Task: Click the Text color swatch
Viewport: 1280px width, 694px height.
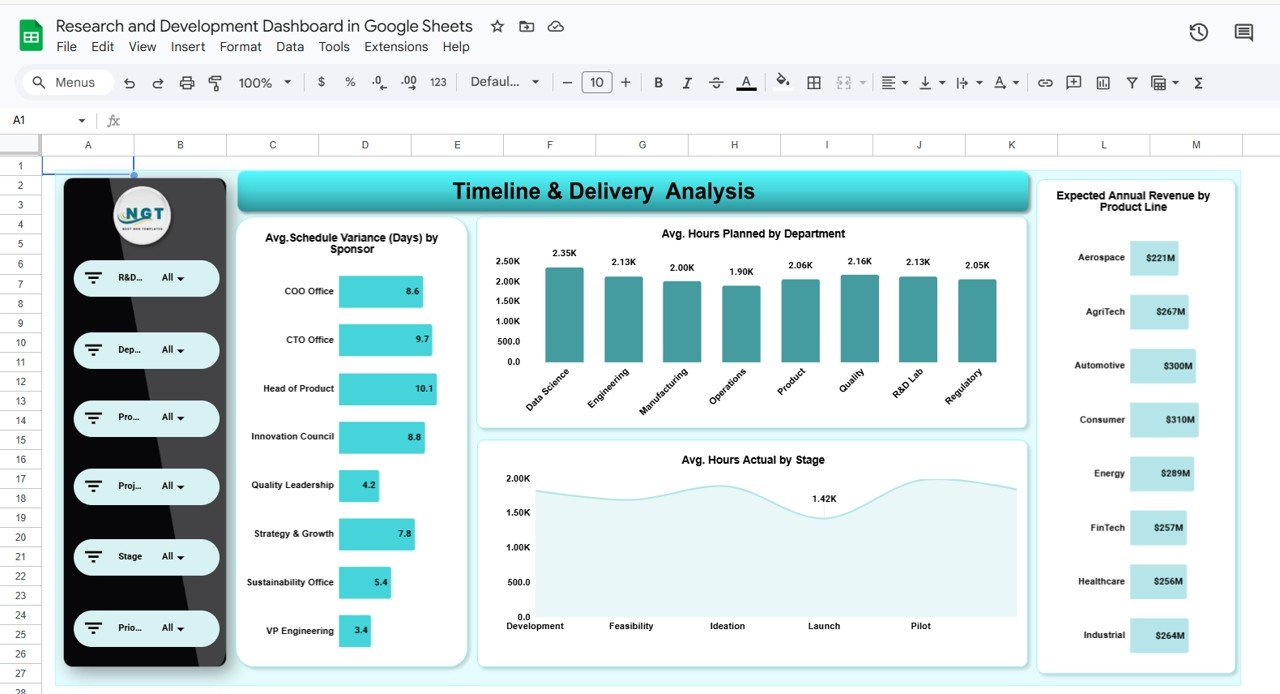Action: 747,82
